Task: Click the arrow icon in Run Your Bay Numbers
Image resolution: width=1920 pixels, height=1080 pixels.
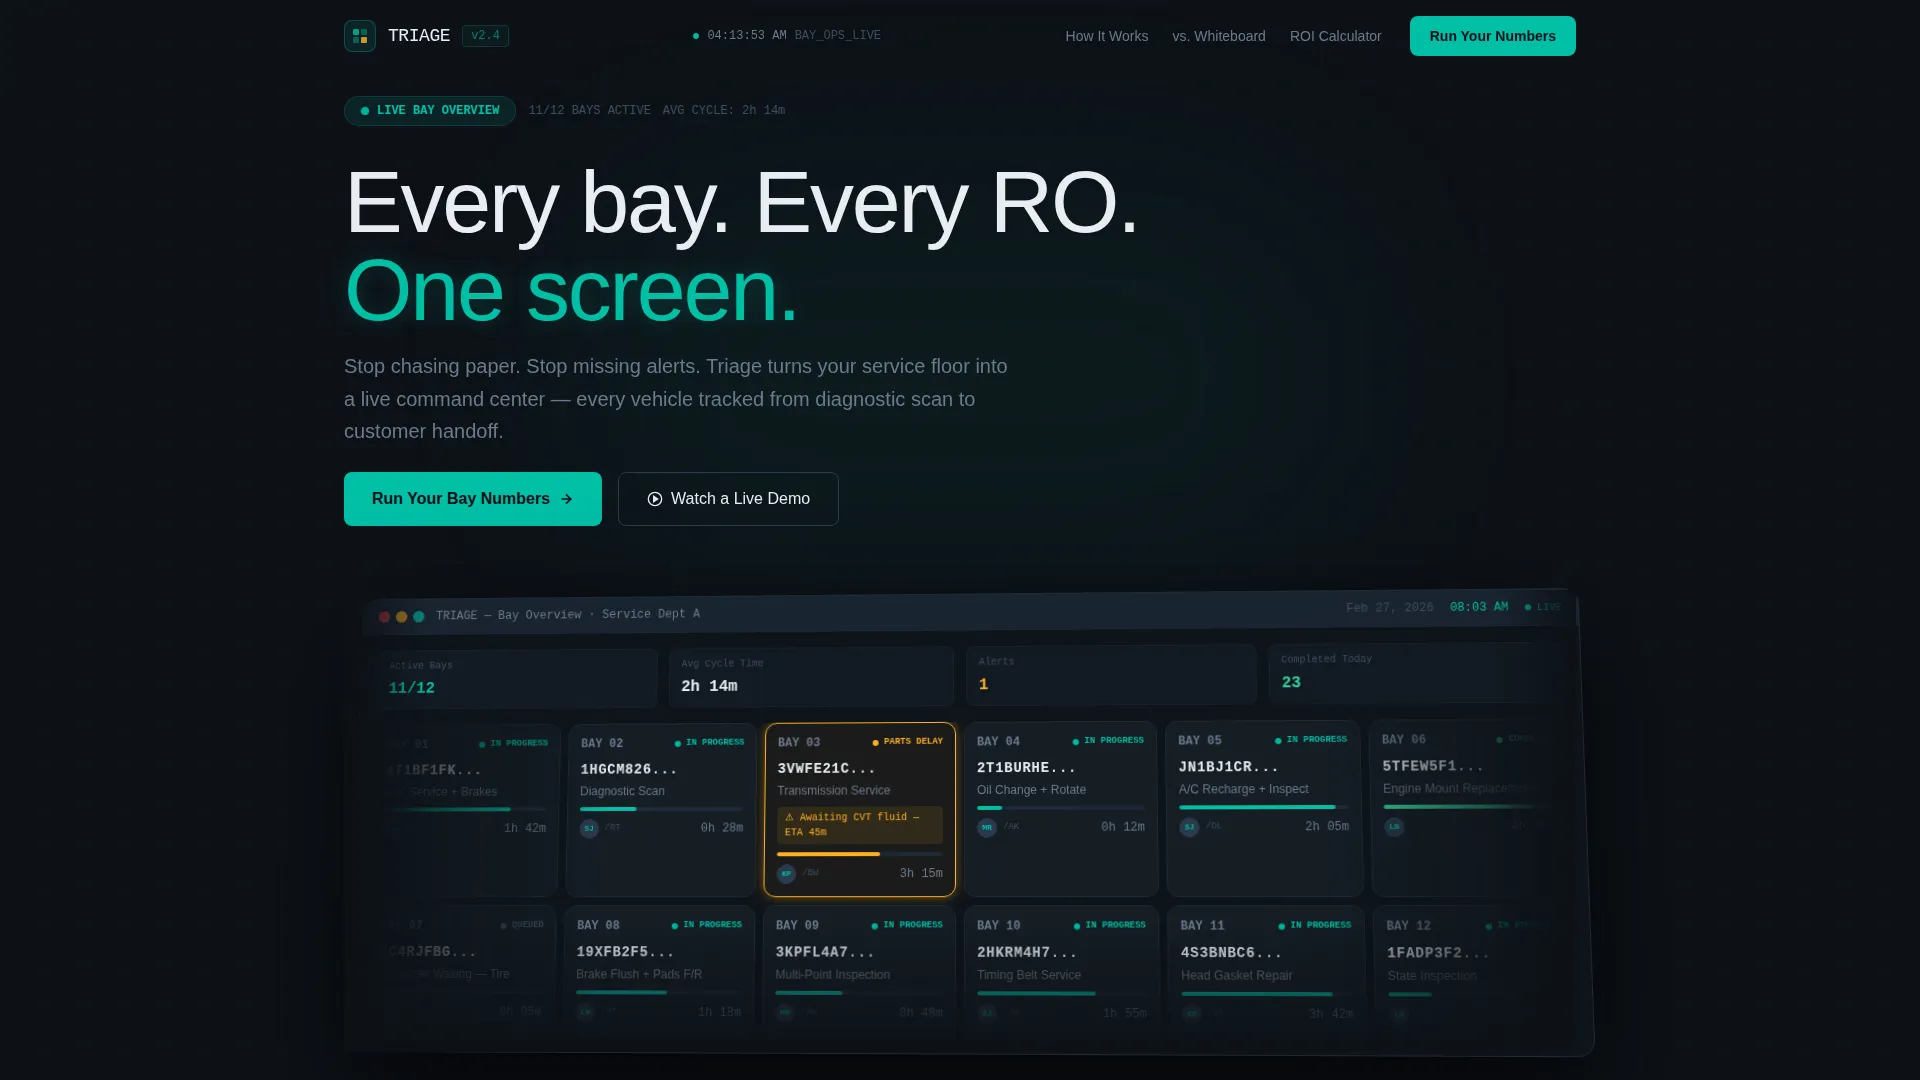Action: [567, 499]
